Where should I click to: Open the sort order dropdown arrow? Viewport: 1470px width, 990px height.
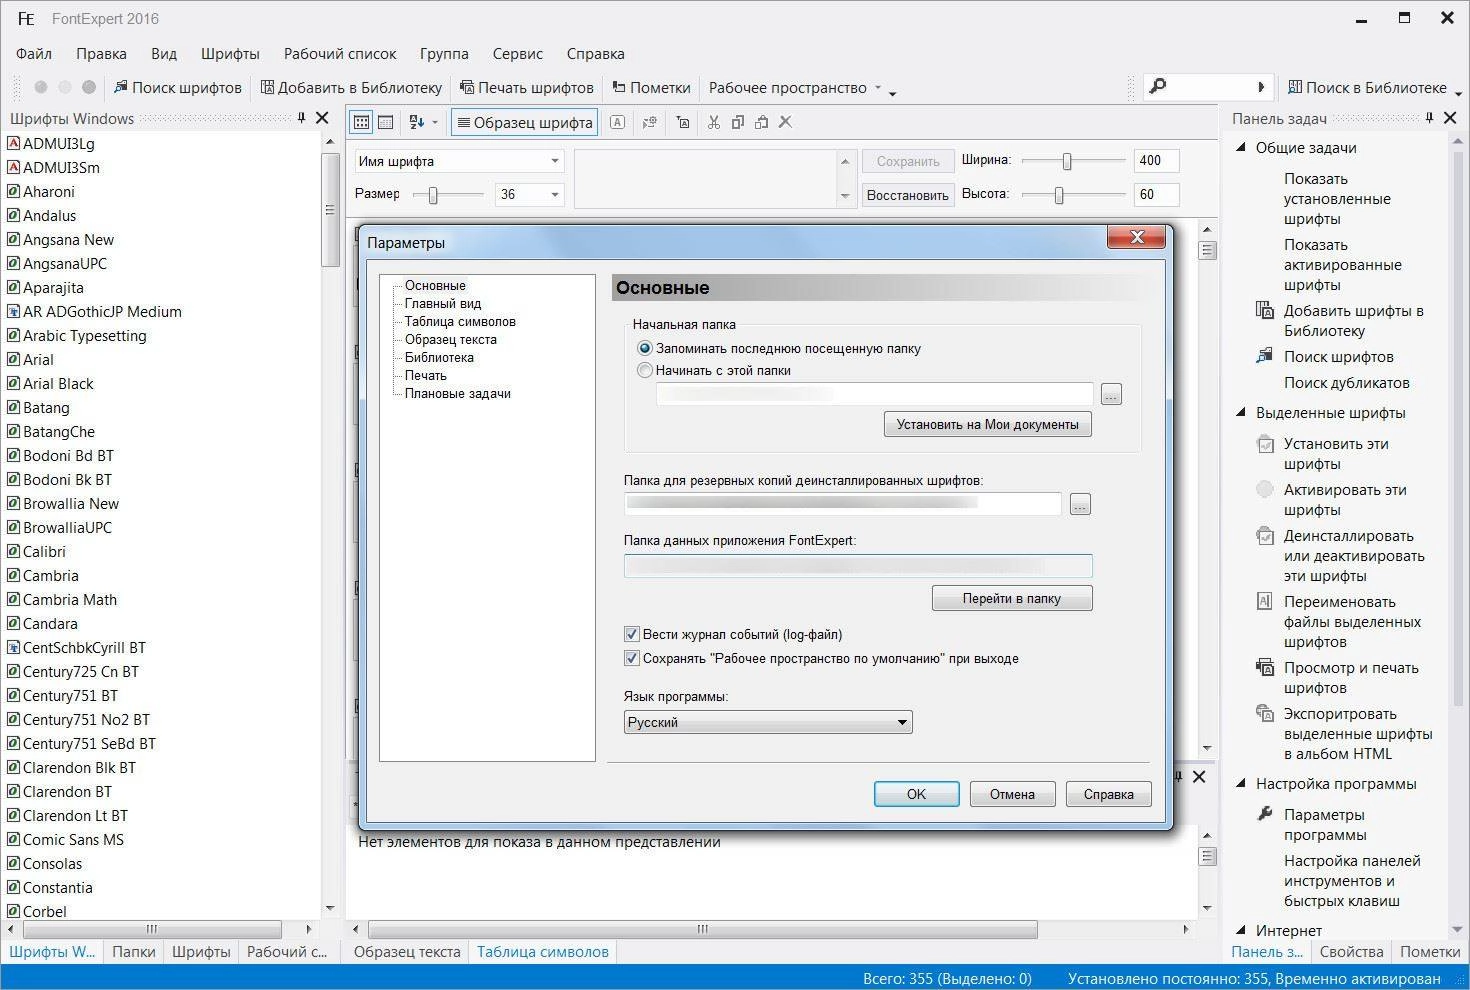coord(434,122)
